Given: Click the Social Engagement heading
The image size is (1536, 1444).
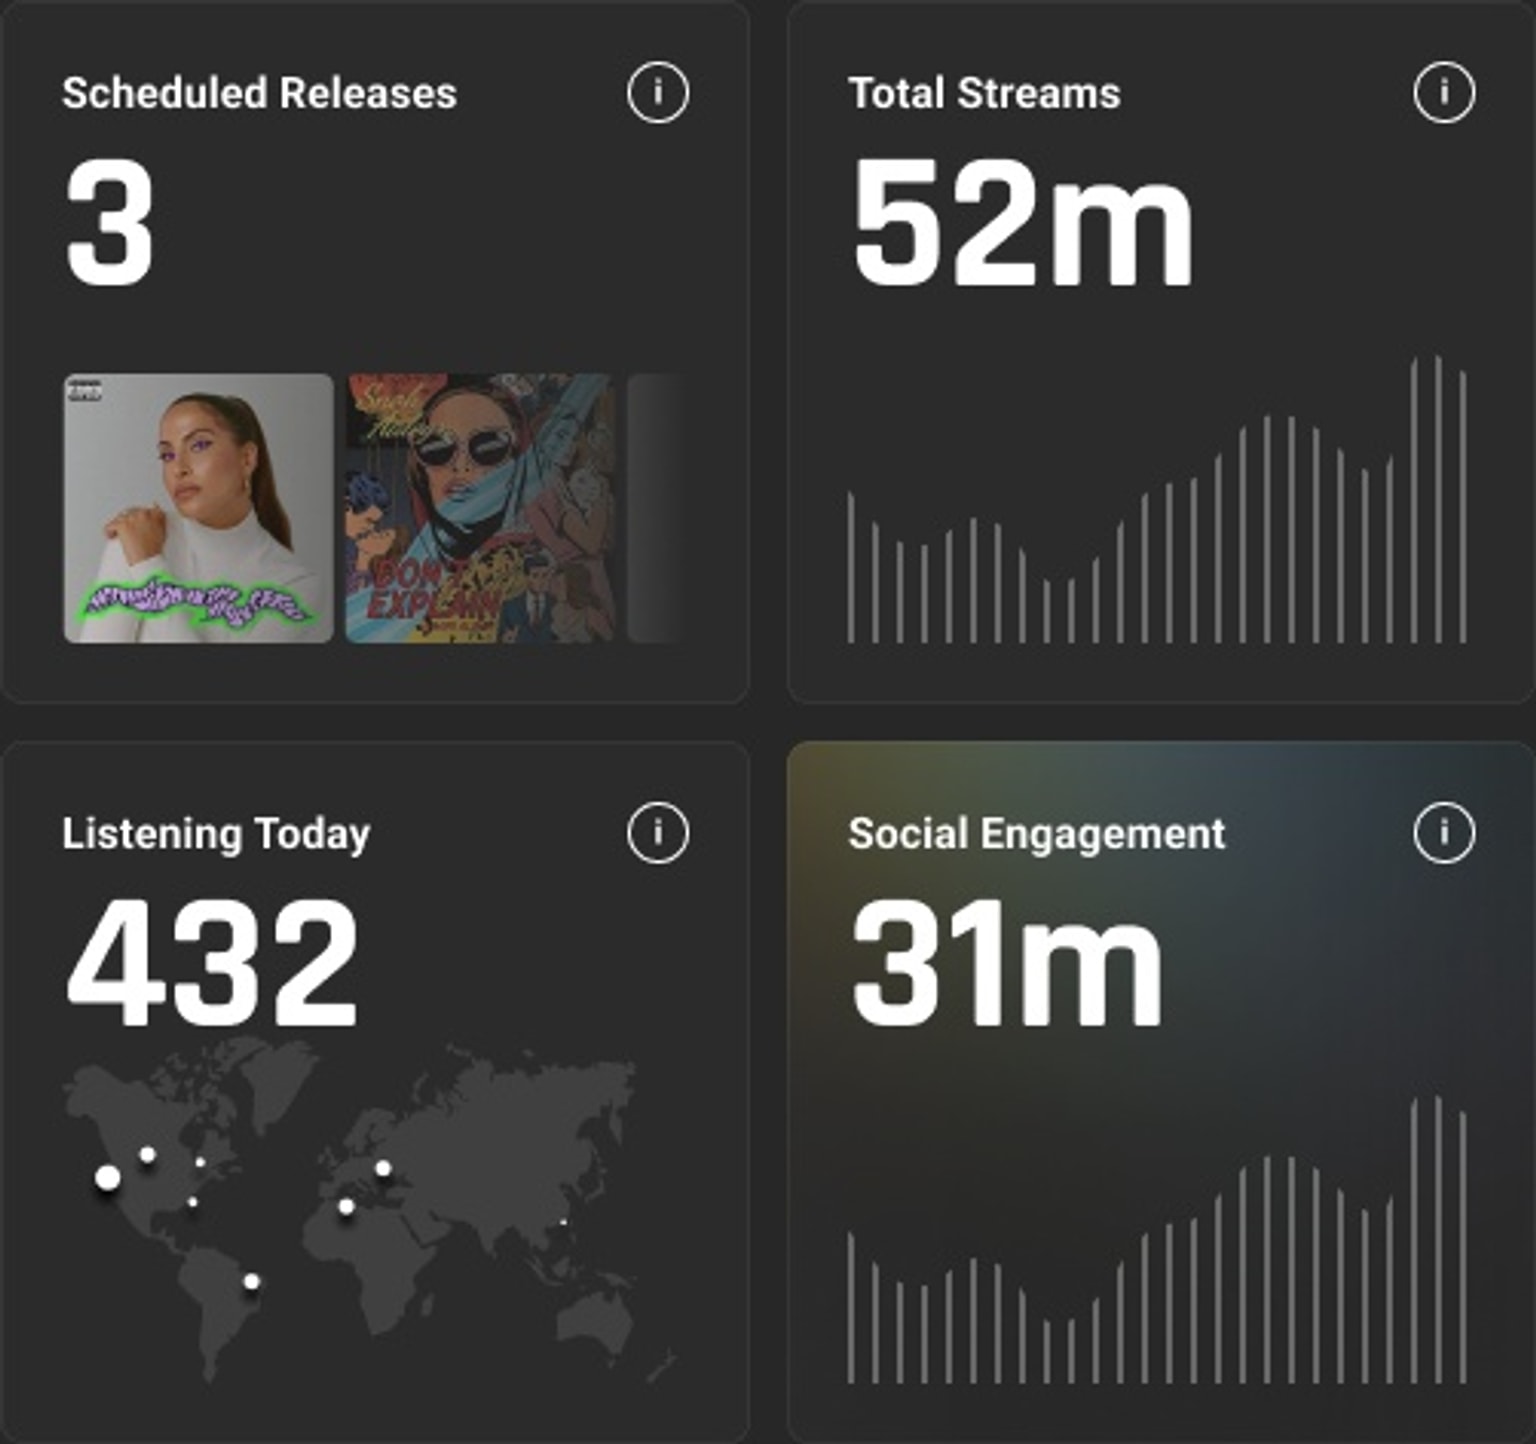Looking at the screenshot, I should (1036, 833).
